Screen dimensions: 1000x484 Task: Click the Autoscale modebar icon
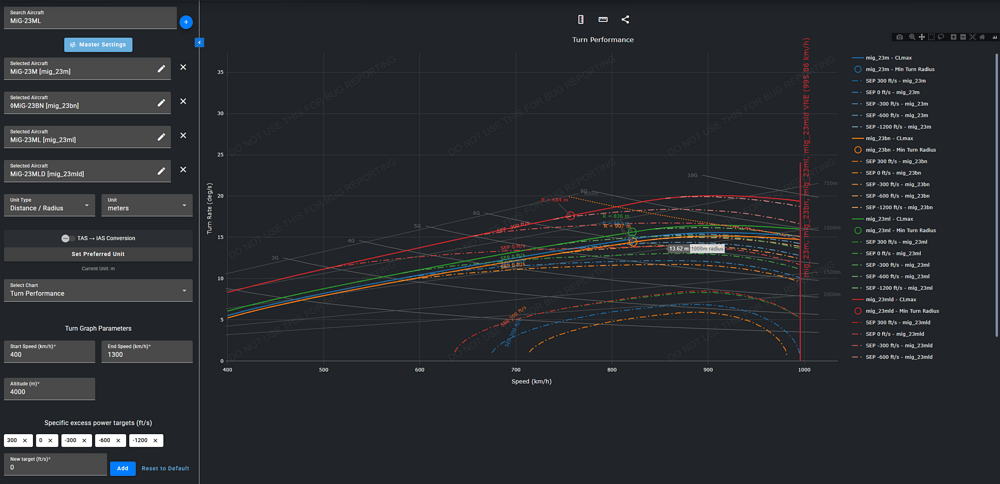(973, 37)
